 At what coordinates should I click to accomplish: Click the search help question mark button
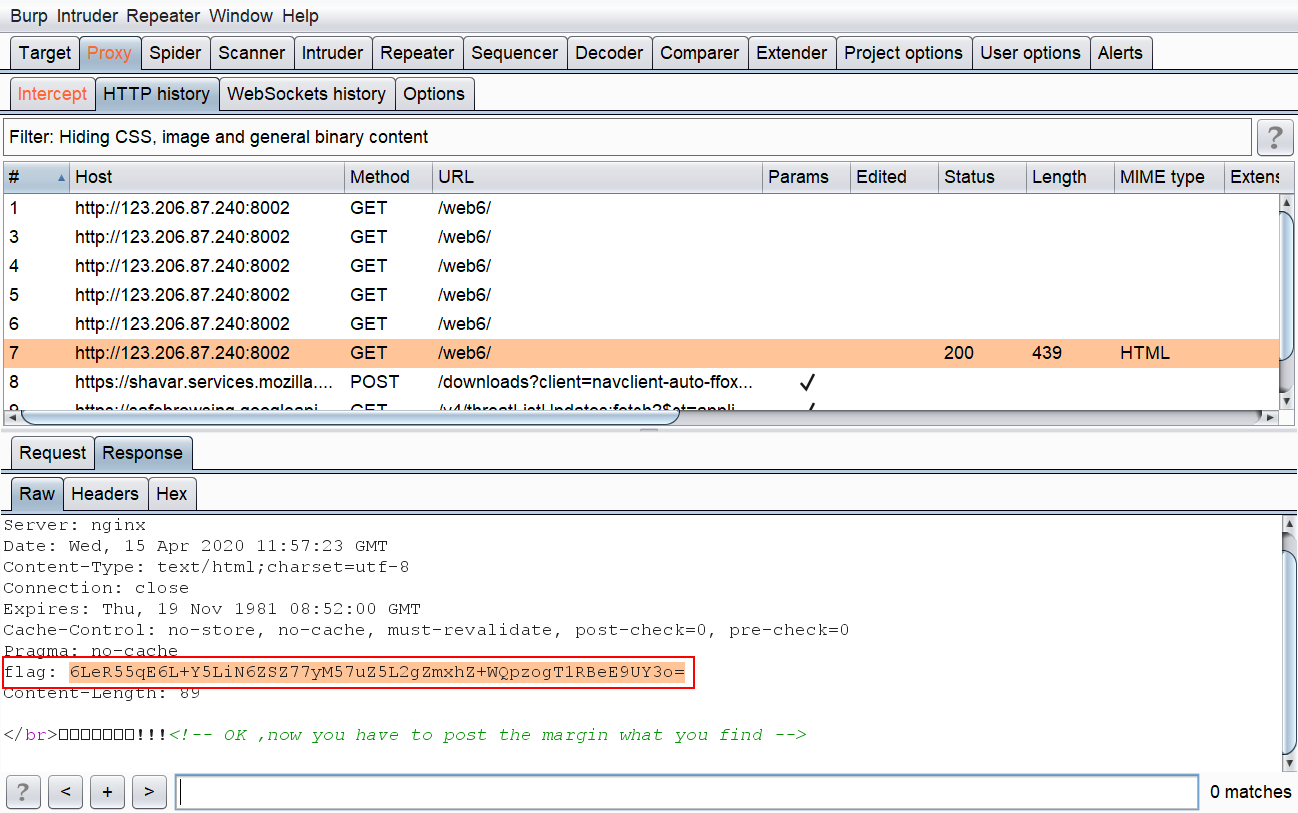[23, 792]
